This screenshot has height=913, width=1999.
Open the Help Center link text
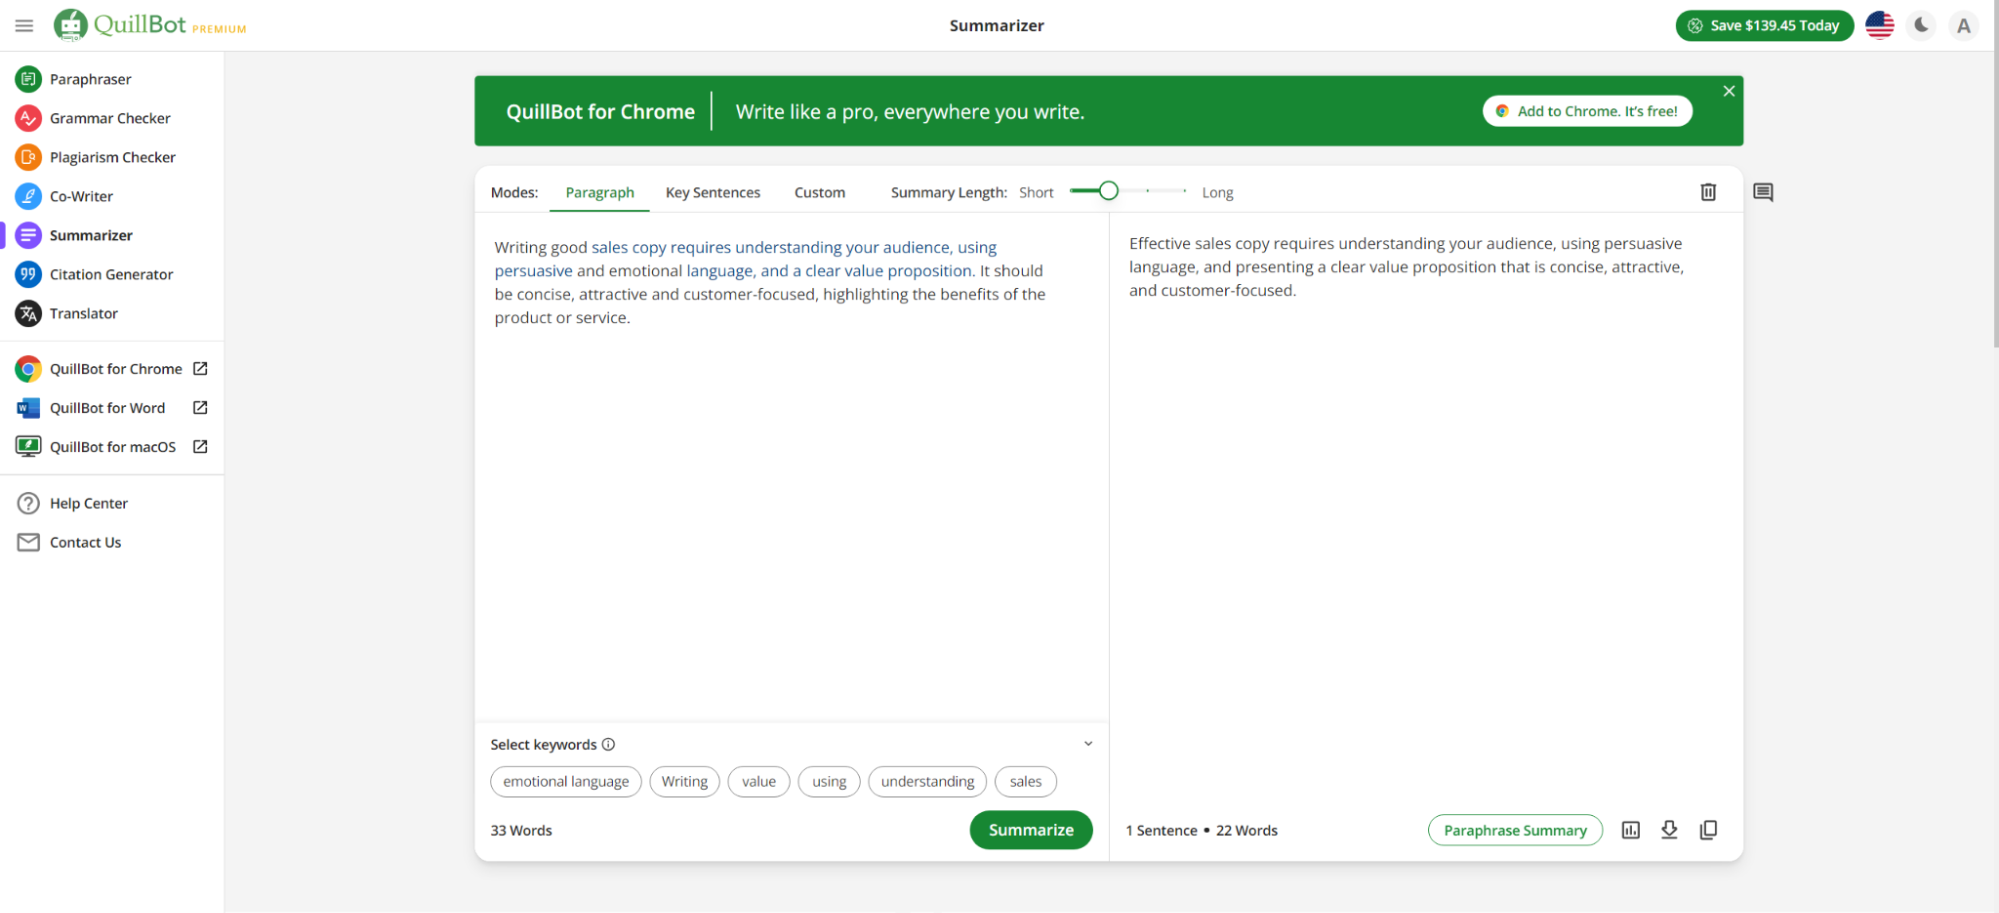pos(89,503)
